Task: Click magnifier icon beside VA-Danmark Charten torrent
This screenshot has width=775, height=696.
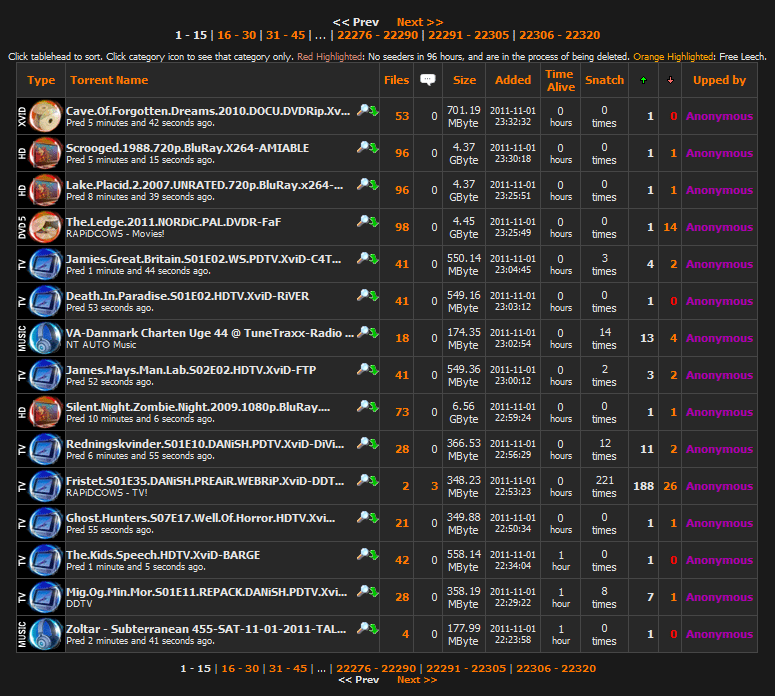Action: pos(363,332)
